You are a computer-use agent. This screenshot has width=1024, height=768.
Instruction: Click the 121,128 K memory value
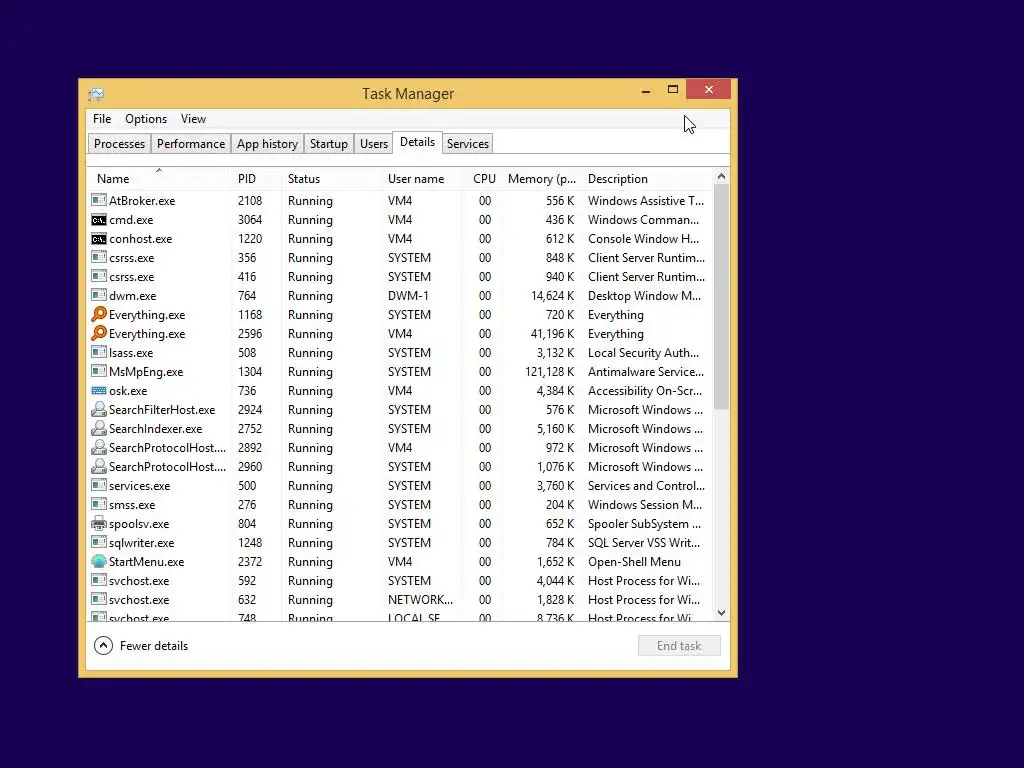549,372
